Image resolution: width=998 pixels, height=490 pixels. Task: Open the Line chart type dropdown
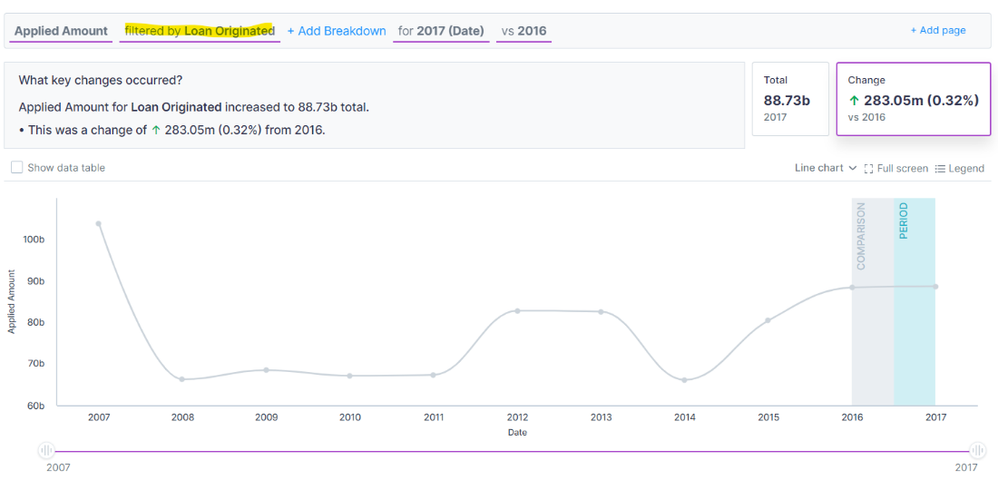point(826,168)
